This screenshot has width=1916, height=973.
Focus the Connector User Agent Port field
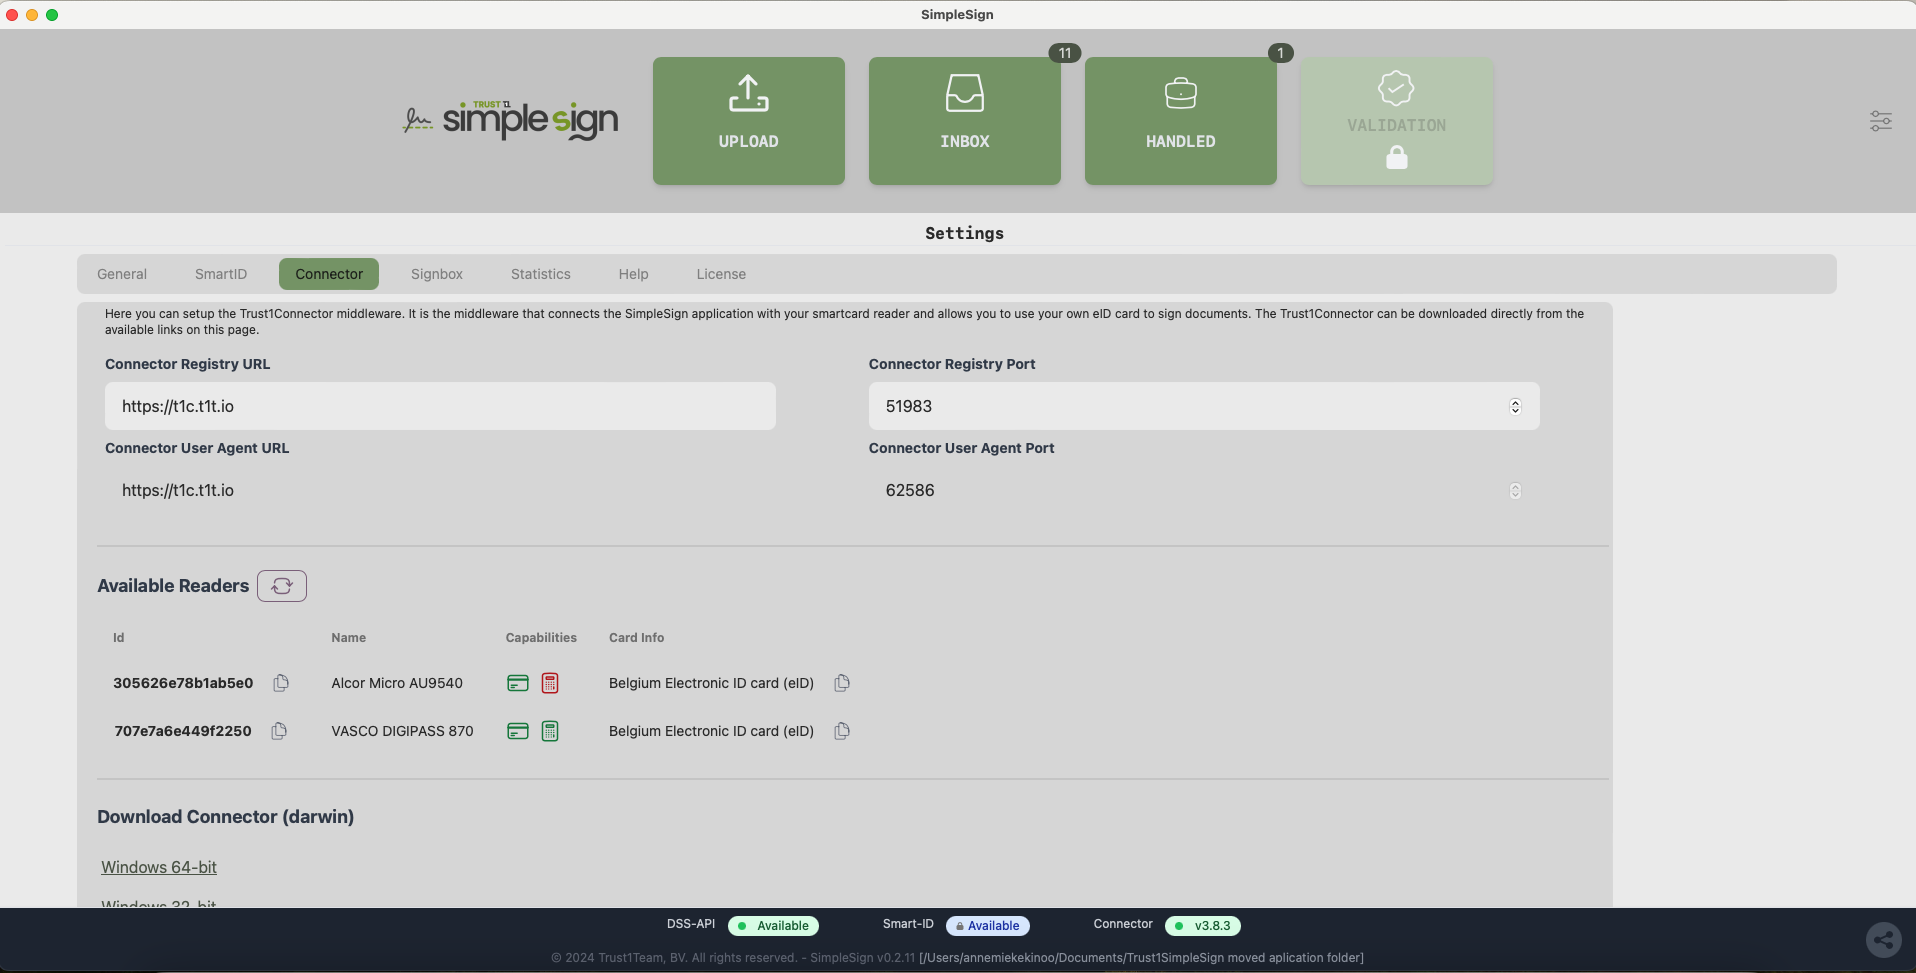click(1204, 490)
